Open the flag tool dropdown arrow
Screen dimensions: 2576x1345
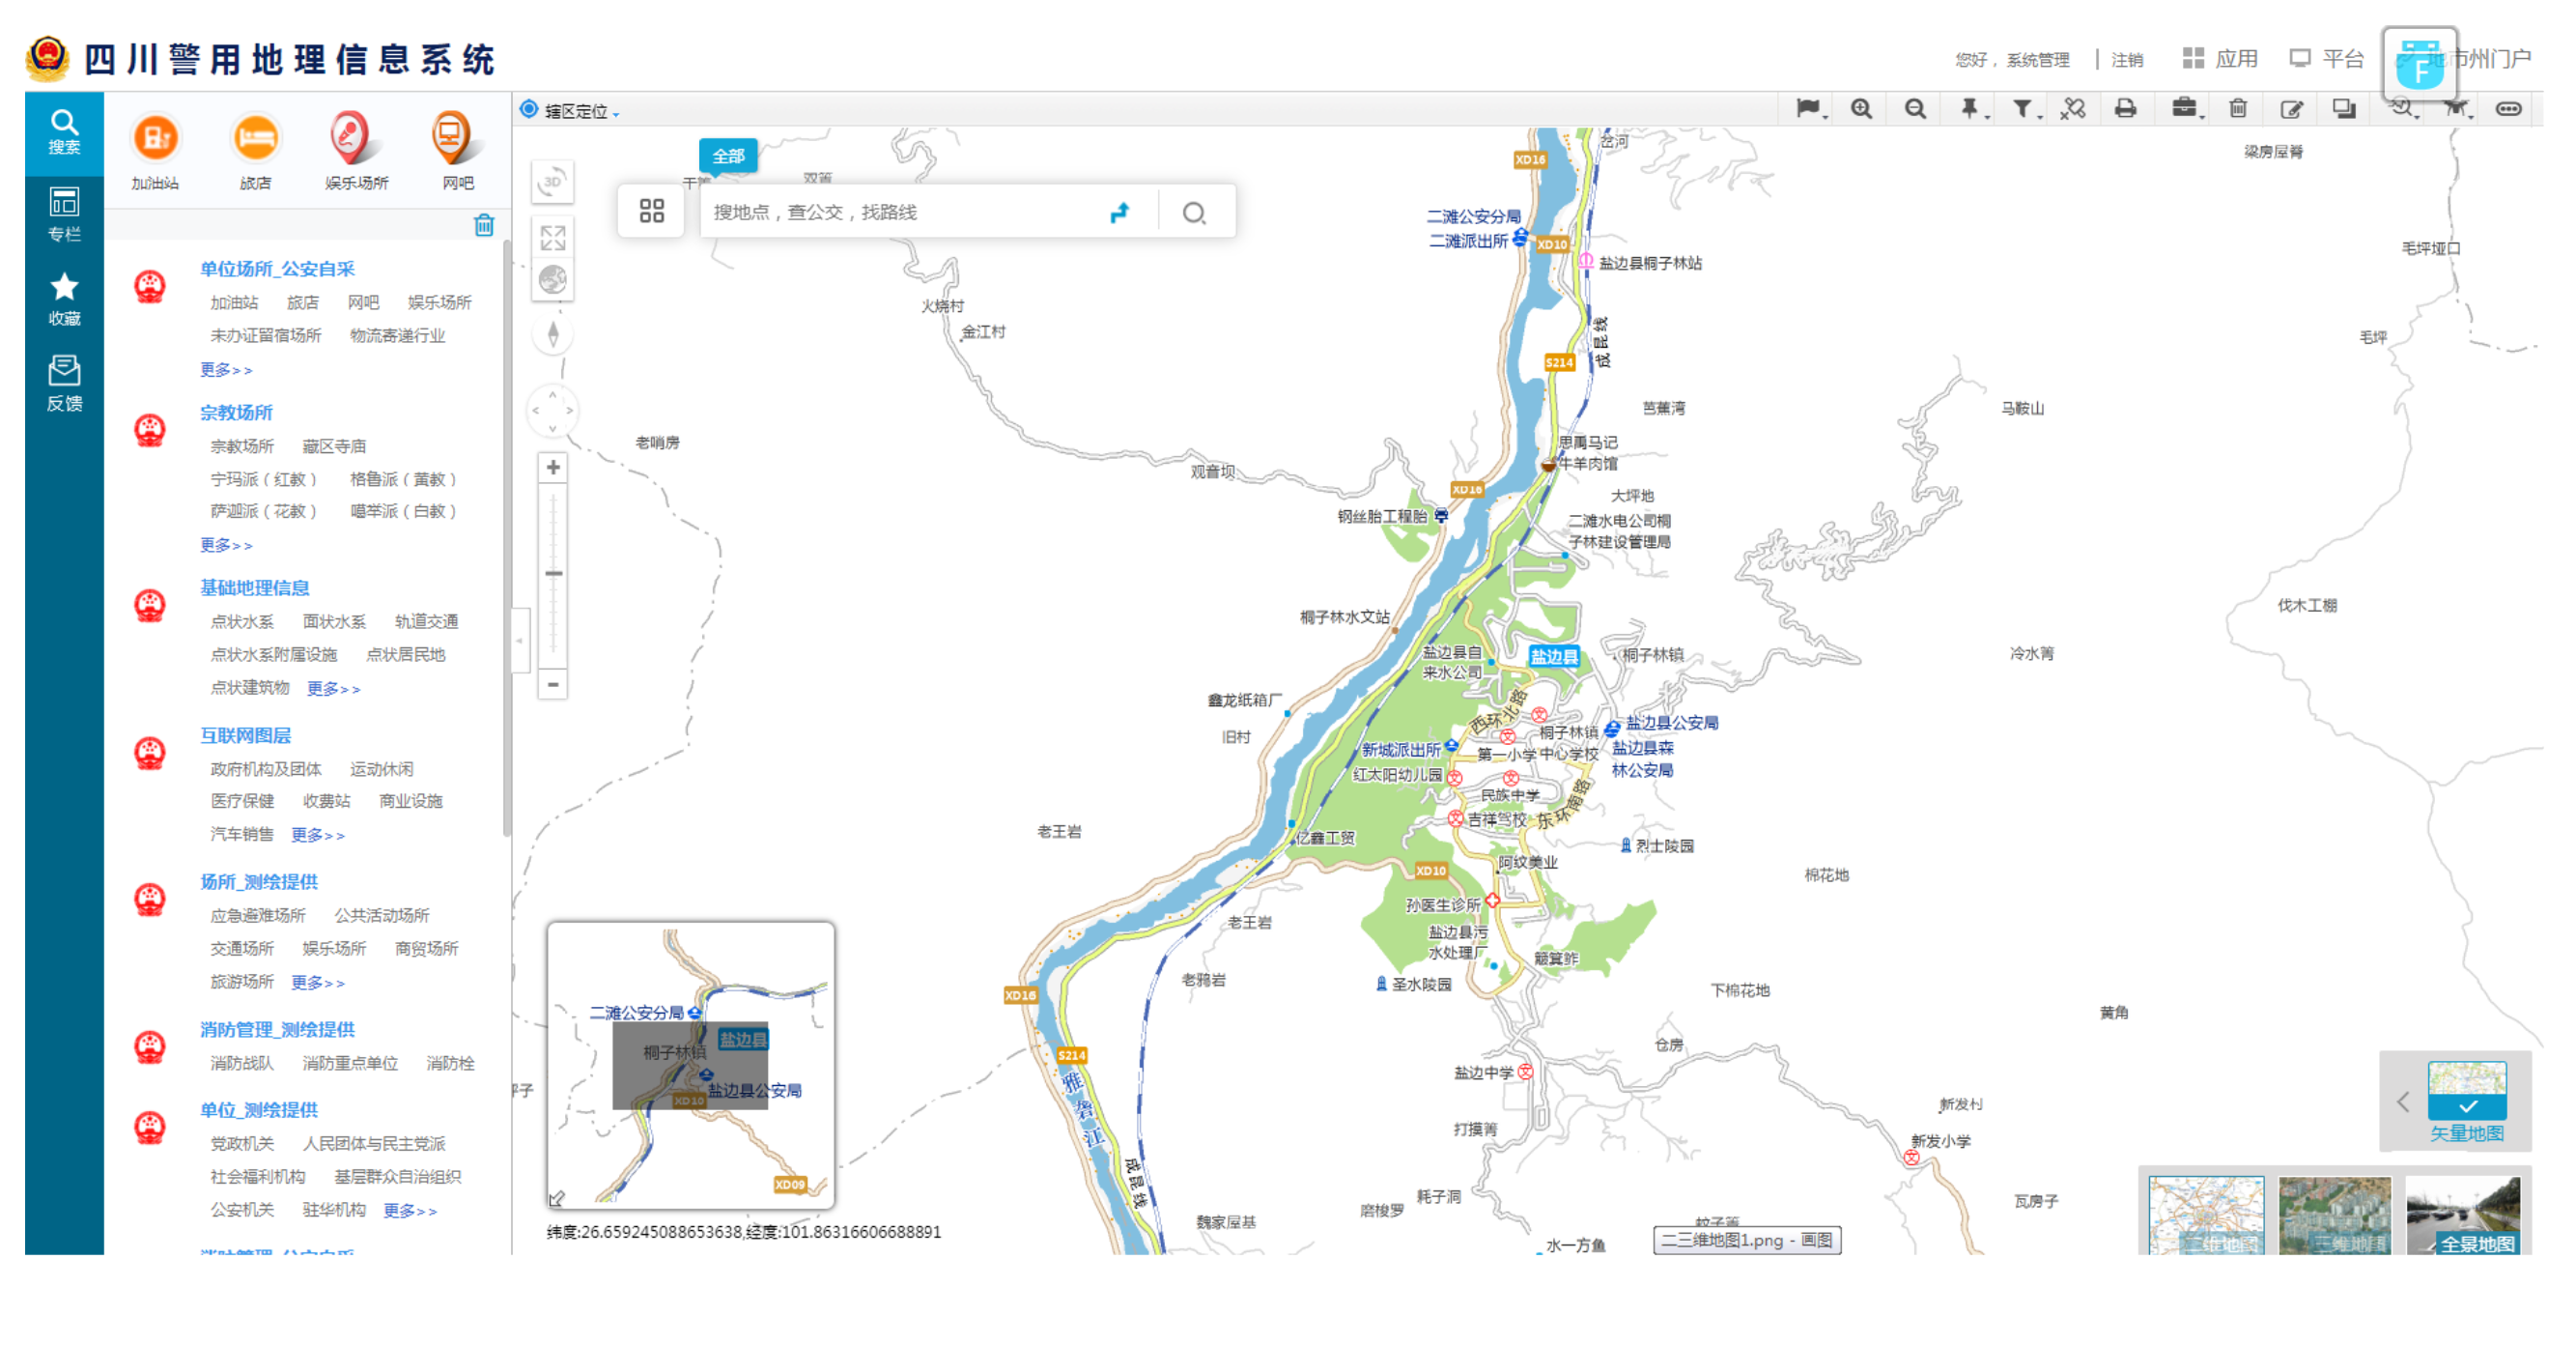(1826, 116)
